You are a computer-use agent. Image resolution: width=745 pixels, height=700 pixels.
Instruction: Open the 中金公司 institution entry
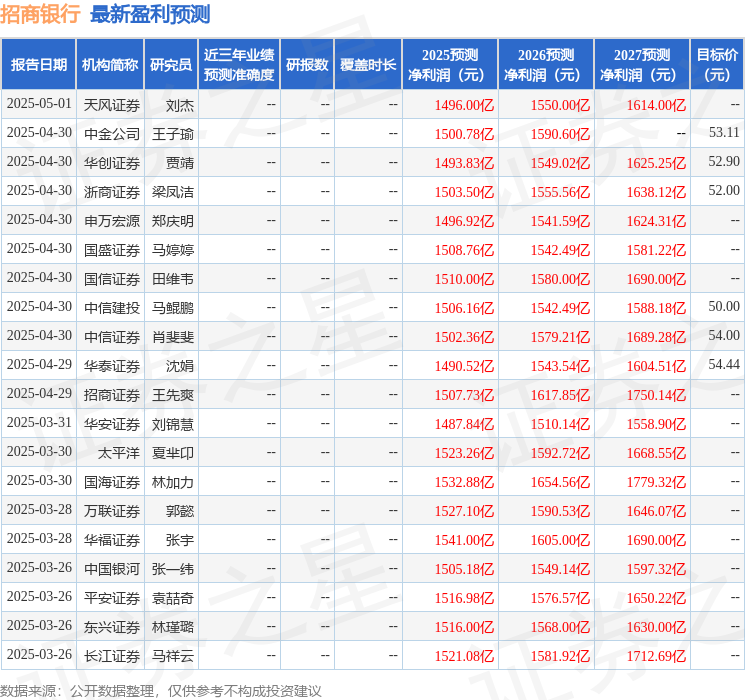[x=111, y=133]
